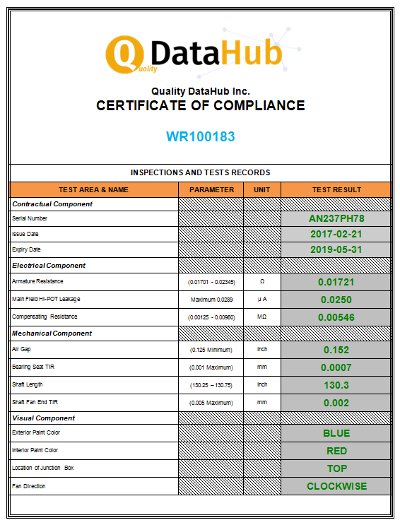
Task: Click the Interior Paint Color label
Action: tap(35, 450)
